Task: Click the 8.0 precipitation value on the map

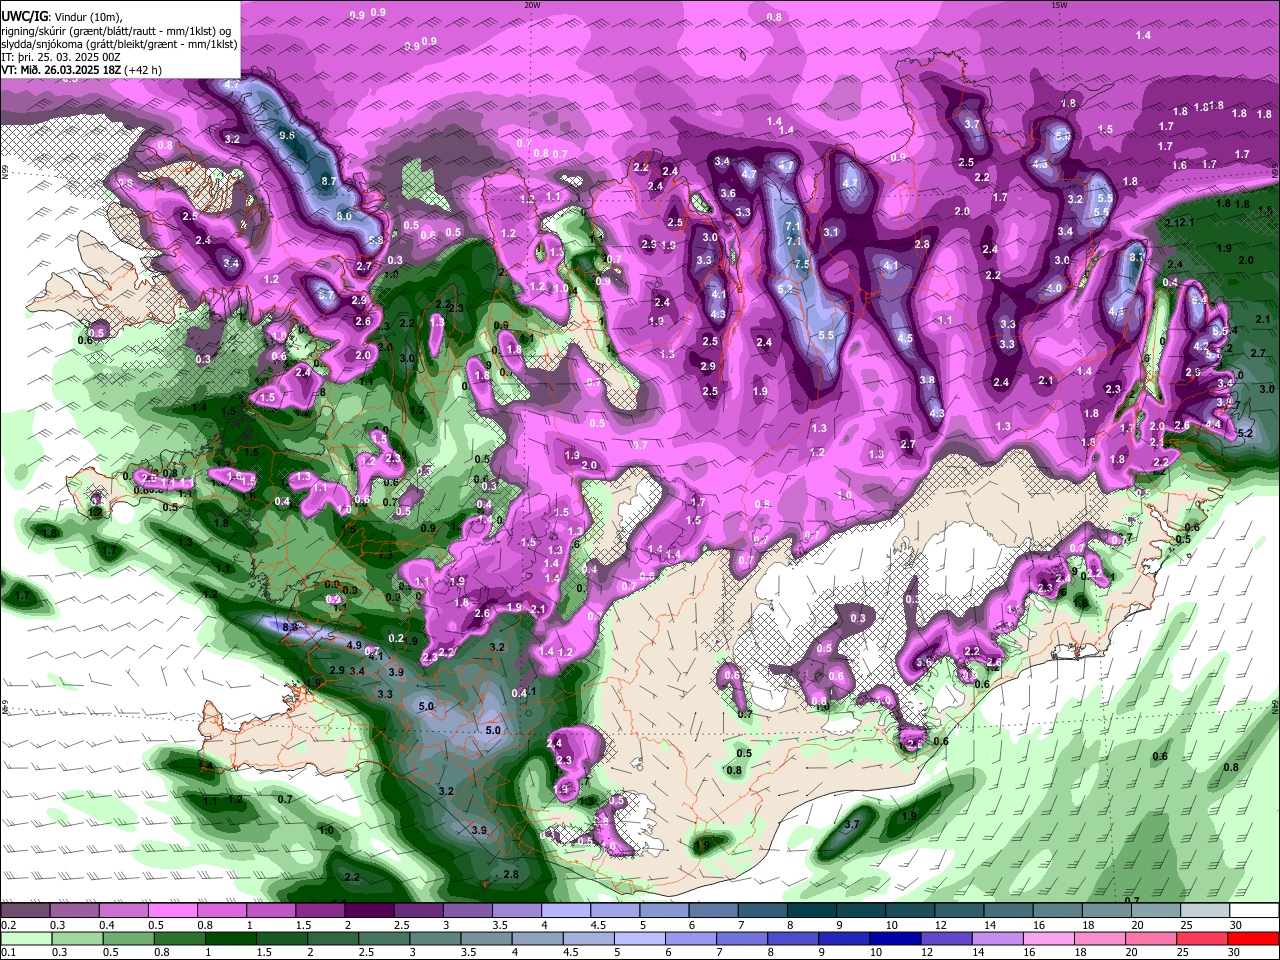Action: tap(344, 216)
